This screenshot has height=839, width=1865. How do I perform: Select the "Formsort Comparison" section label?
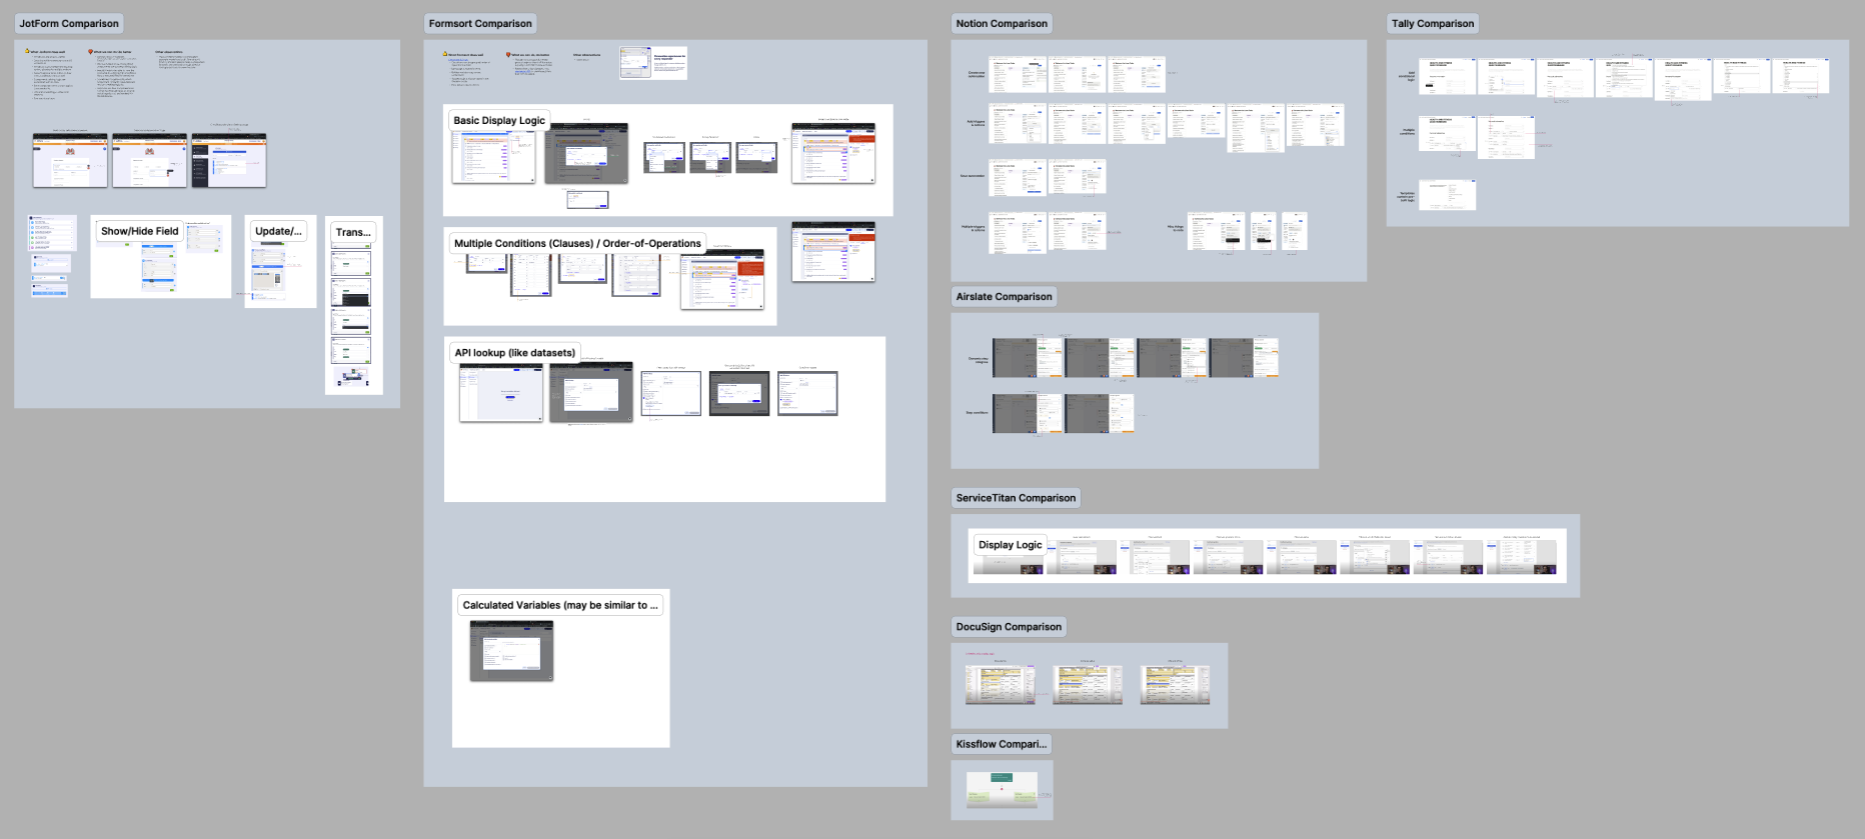click(x=480, y=24)
